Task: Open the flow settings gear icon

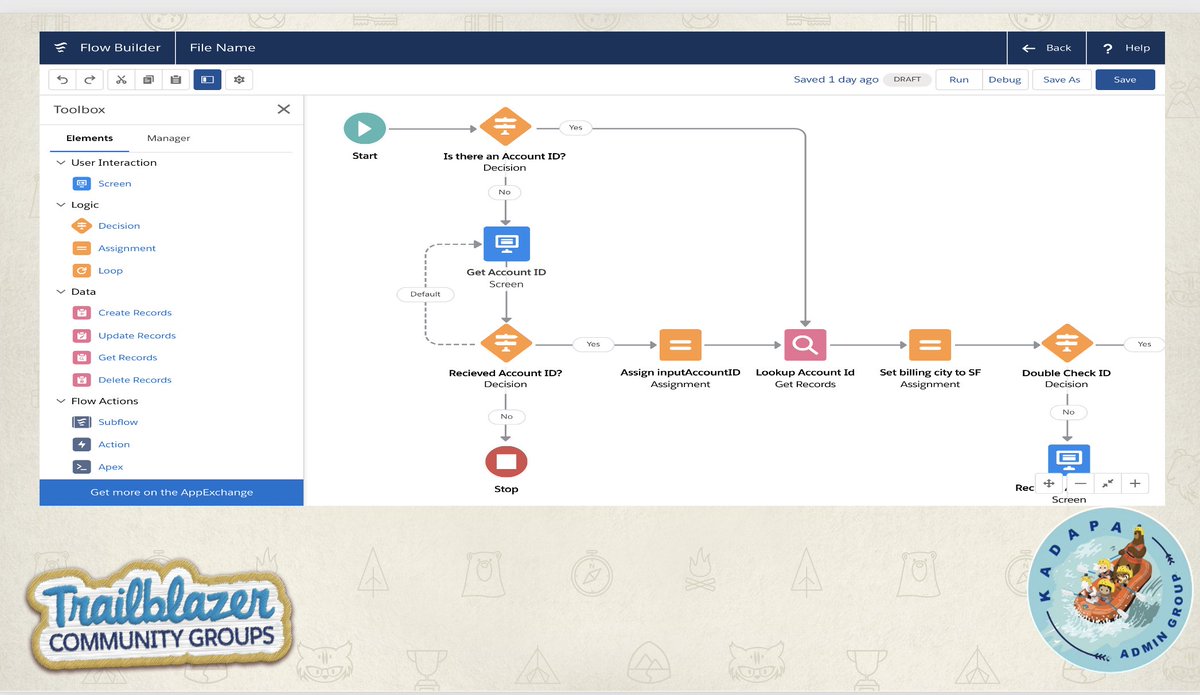Action: click(x=237, y=79)
